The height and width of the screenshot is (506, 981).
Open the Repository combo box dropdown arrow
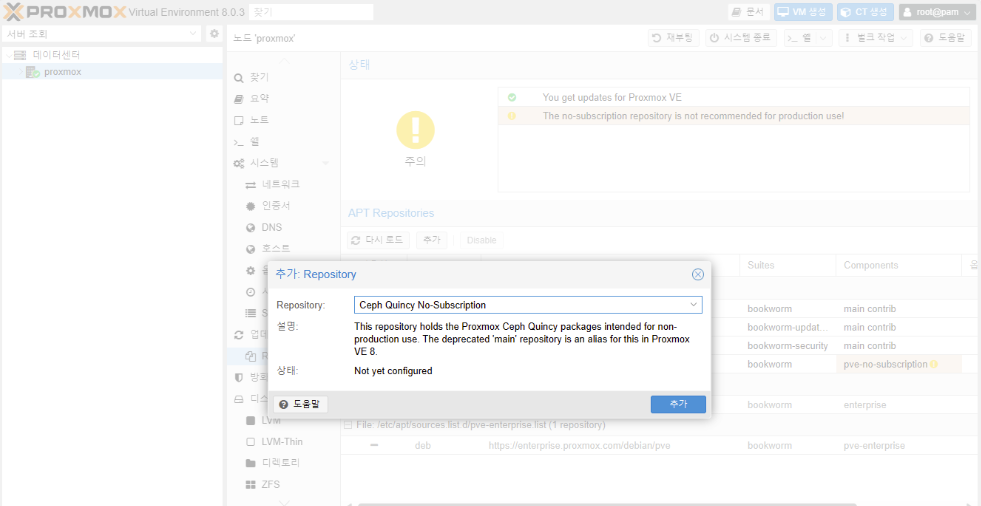tap(693, 305)
